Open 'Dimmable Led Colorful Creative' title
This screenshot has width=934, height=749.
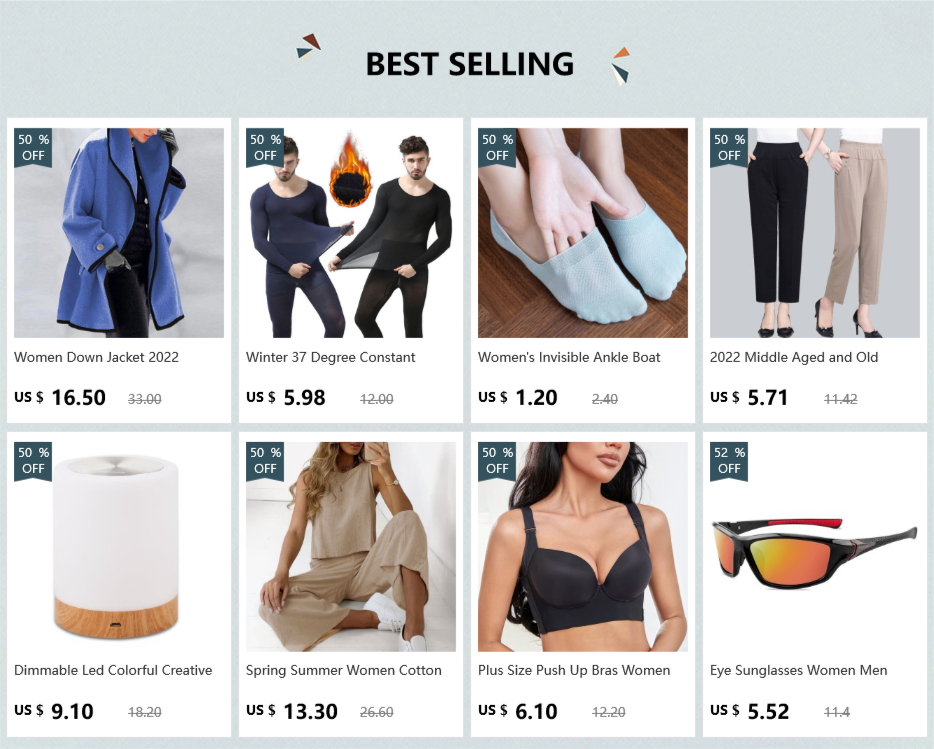pos(113,670)
